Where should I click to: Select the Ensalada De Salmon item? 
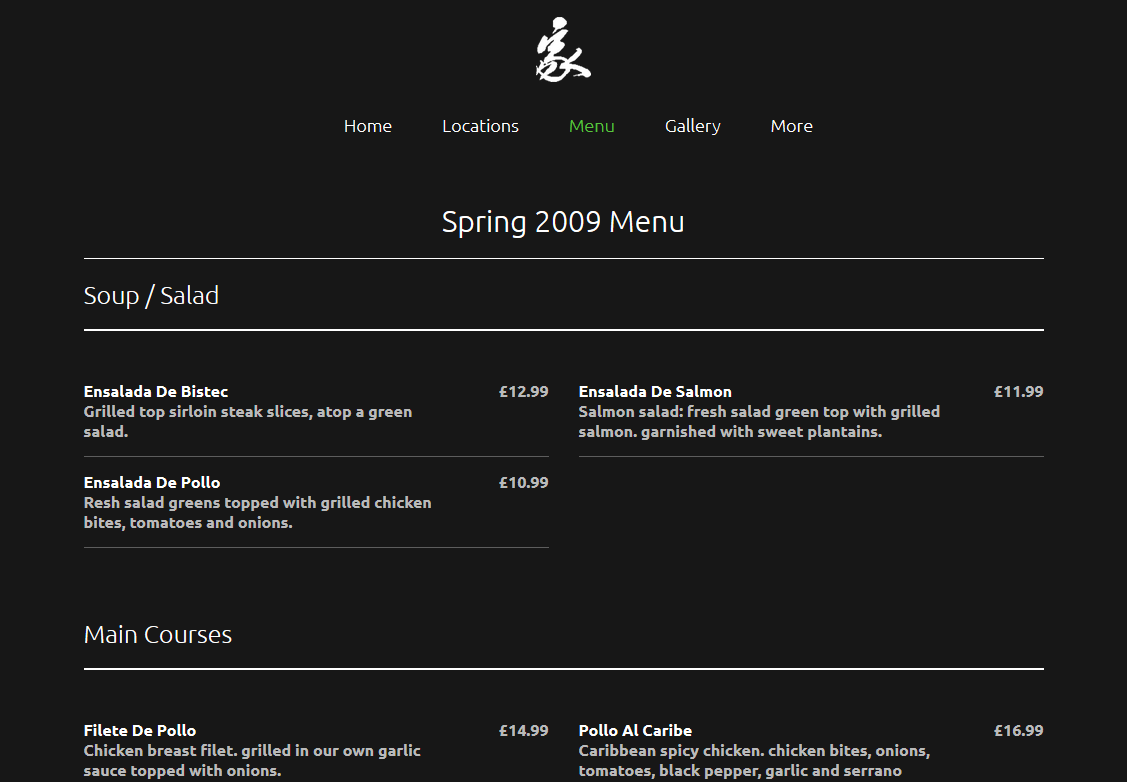coord(655,392)
